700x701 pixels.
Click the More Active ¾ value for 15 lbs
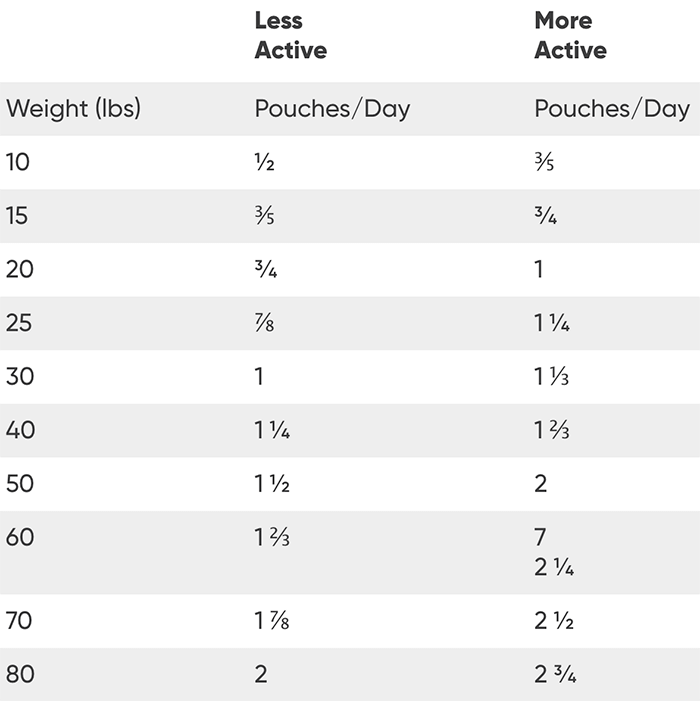click(x=545, y=216)
